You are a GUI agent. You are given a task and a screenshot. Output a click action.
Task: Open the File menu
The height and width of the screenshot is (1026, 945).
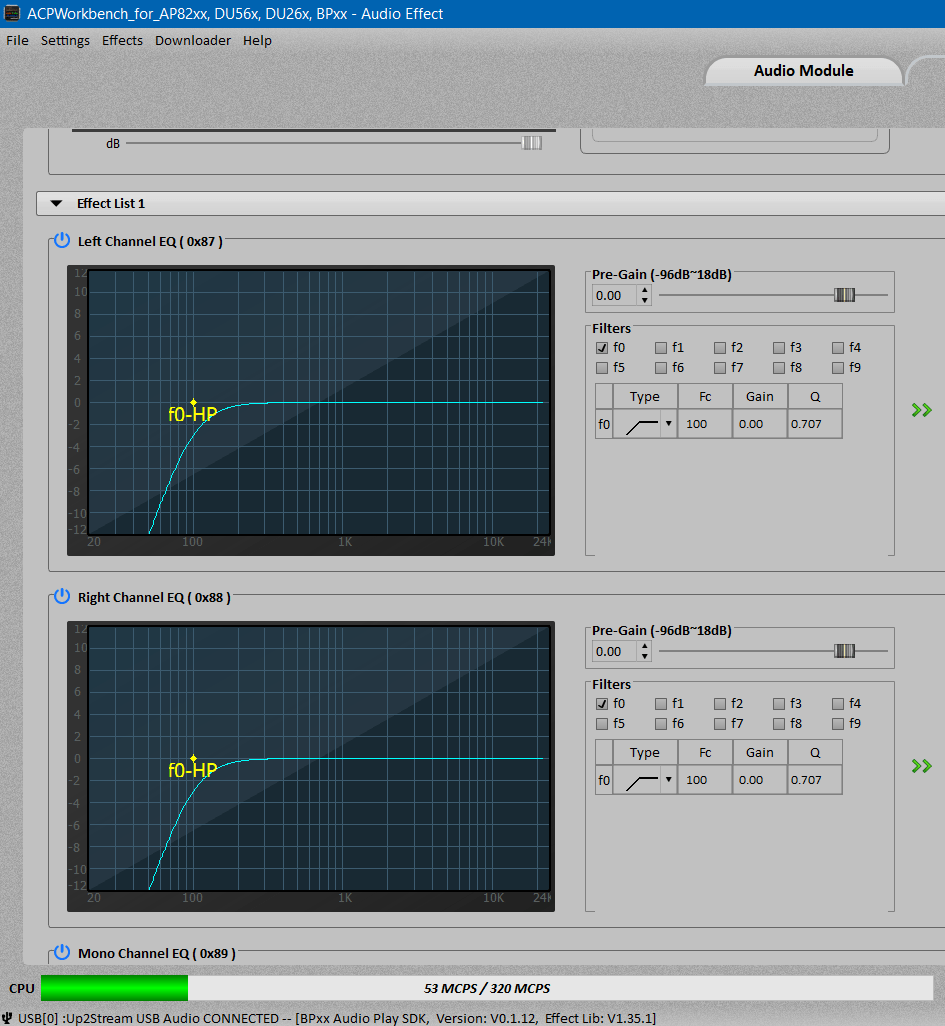[17, 41]
